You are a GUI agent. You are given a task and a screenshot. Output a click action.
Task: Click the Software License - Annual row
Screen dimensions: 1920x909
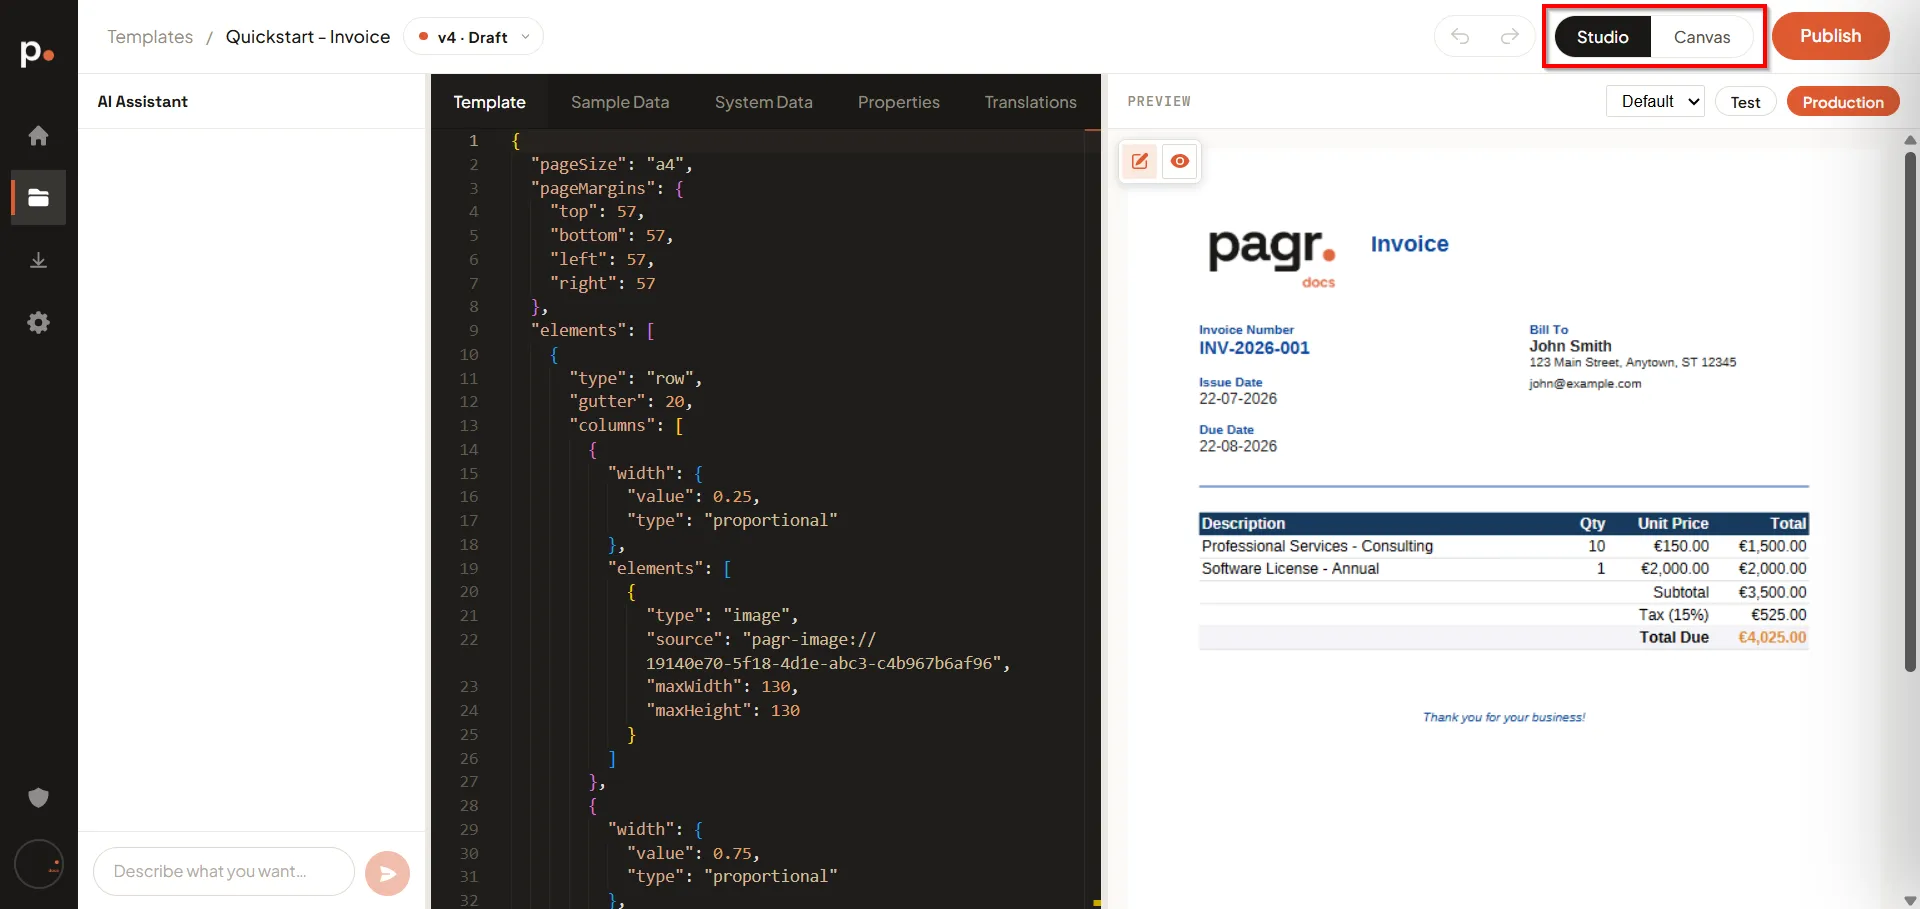click(1504, 568)
